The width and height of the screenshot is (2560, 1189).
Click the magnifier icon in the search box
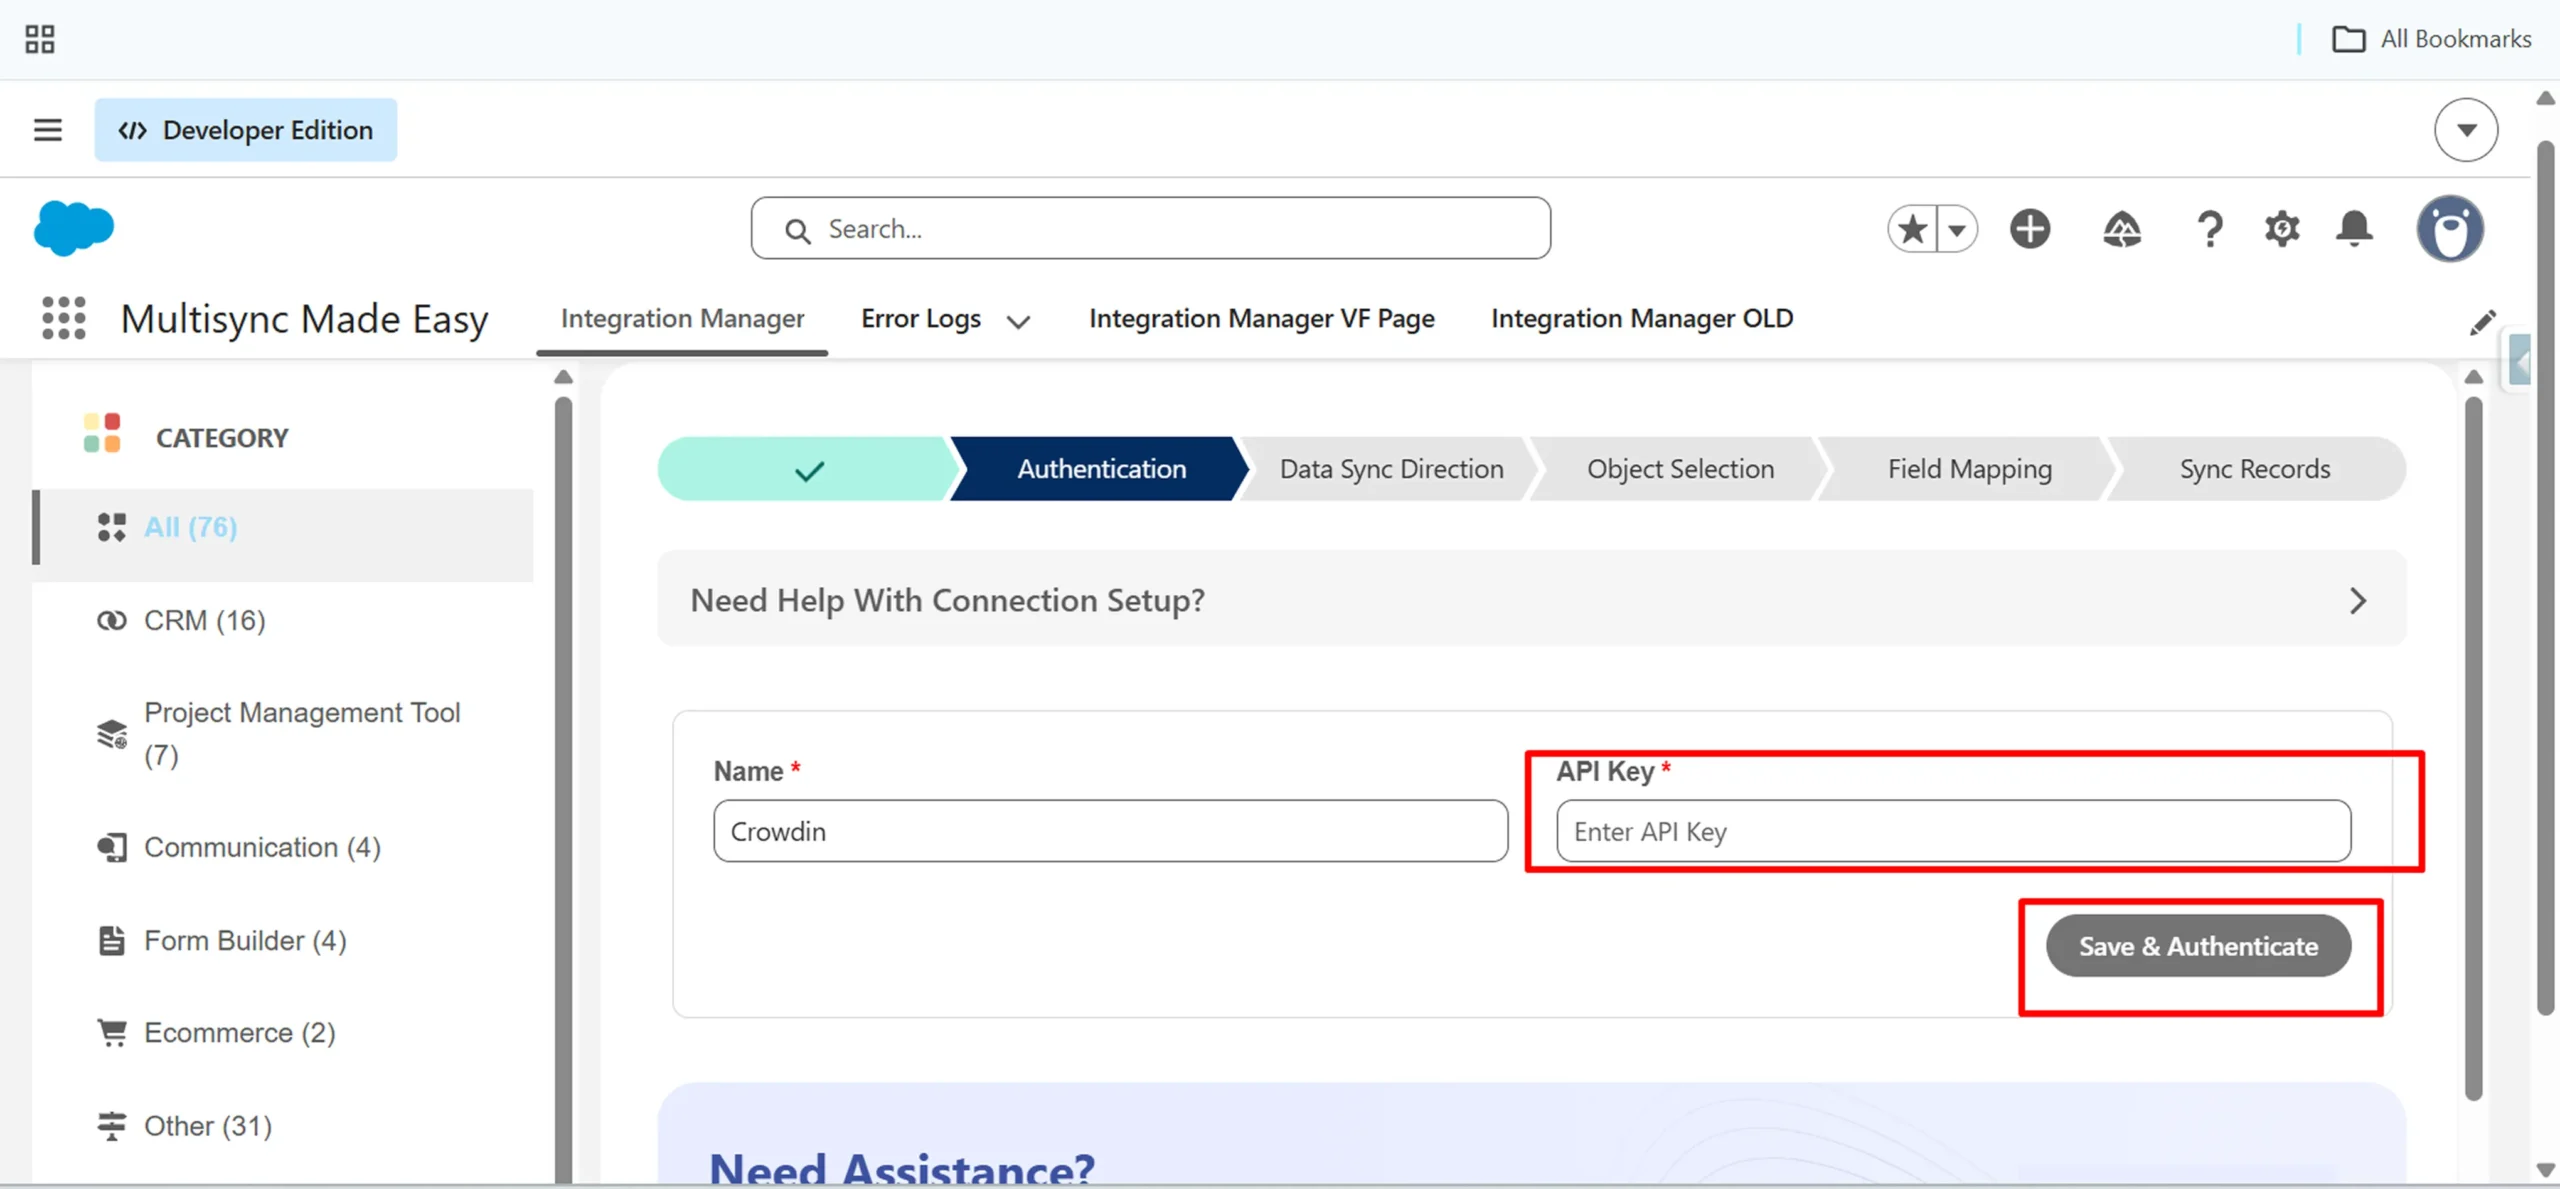[797, 231]
